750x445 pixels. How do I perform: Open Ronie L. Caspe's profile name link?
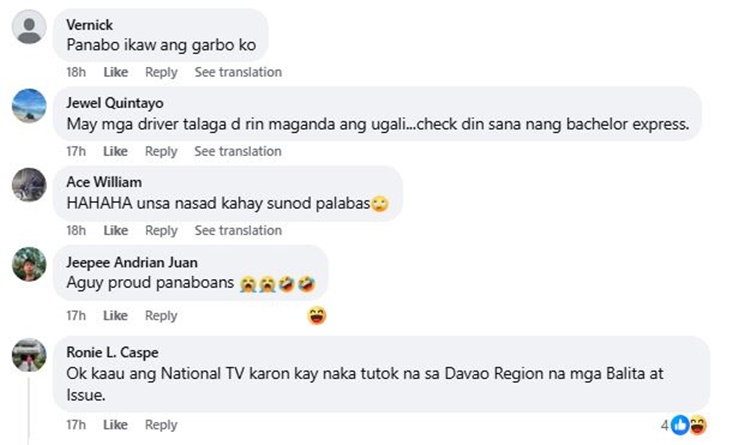(x=112, y=353)
